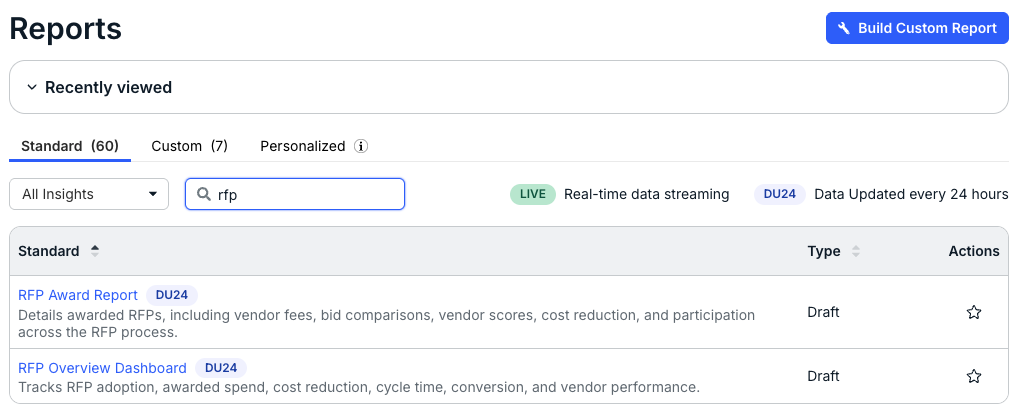
Task: Open the RFP Award Report link
Action: pos(78,295)
